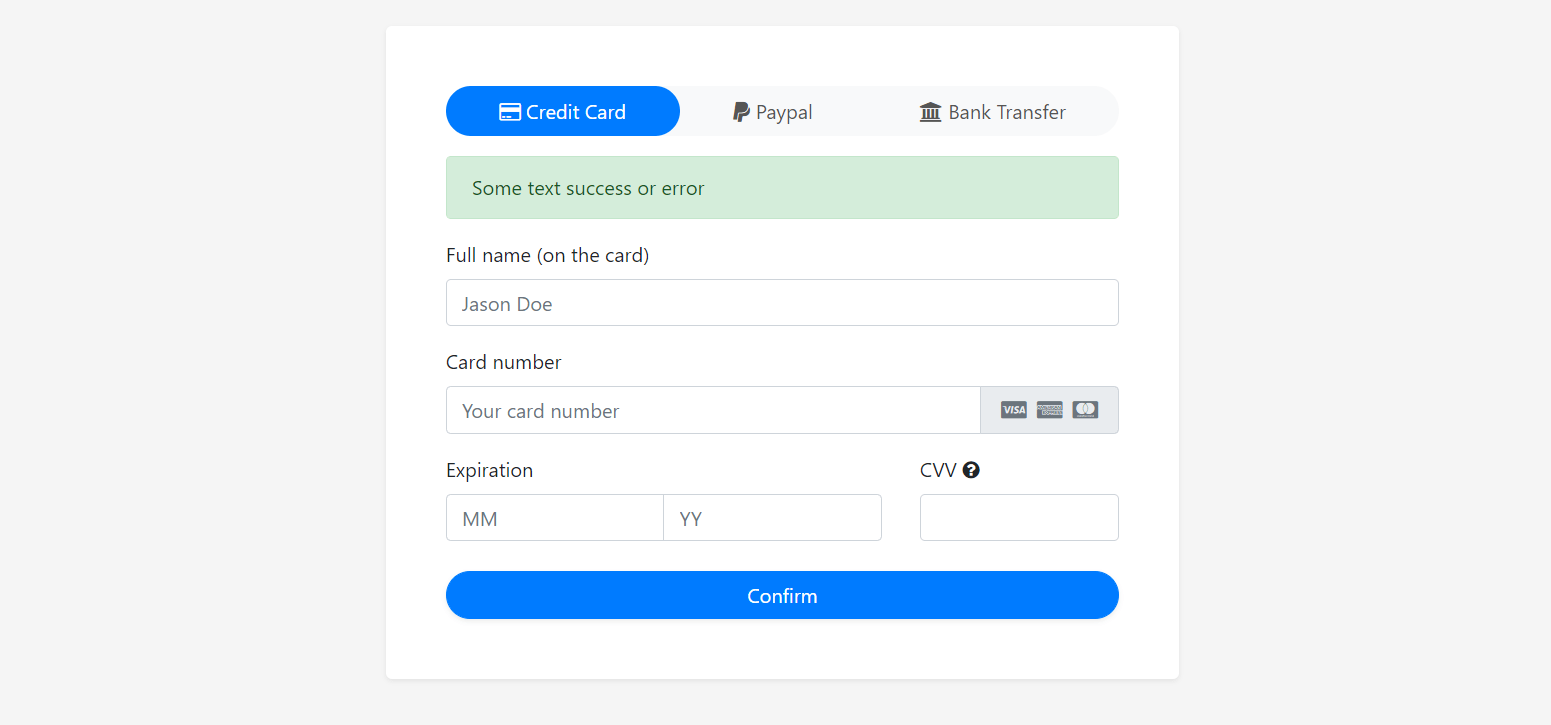1551x725 pixels.
Task: Select the Mastercard icon
Action: (1084, 410)
